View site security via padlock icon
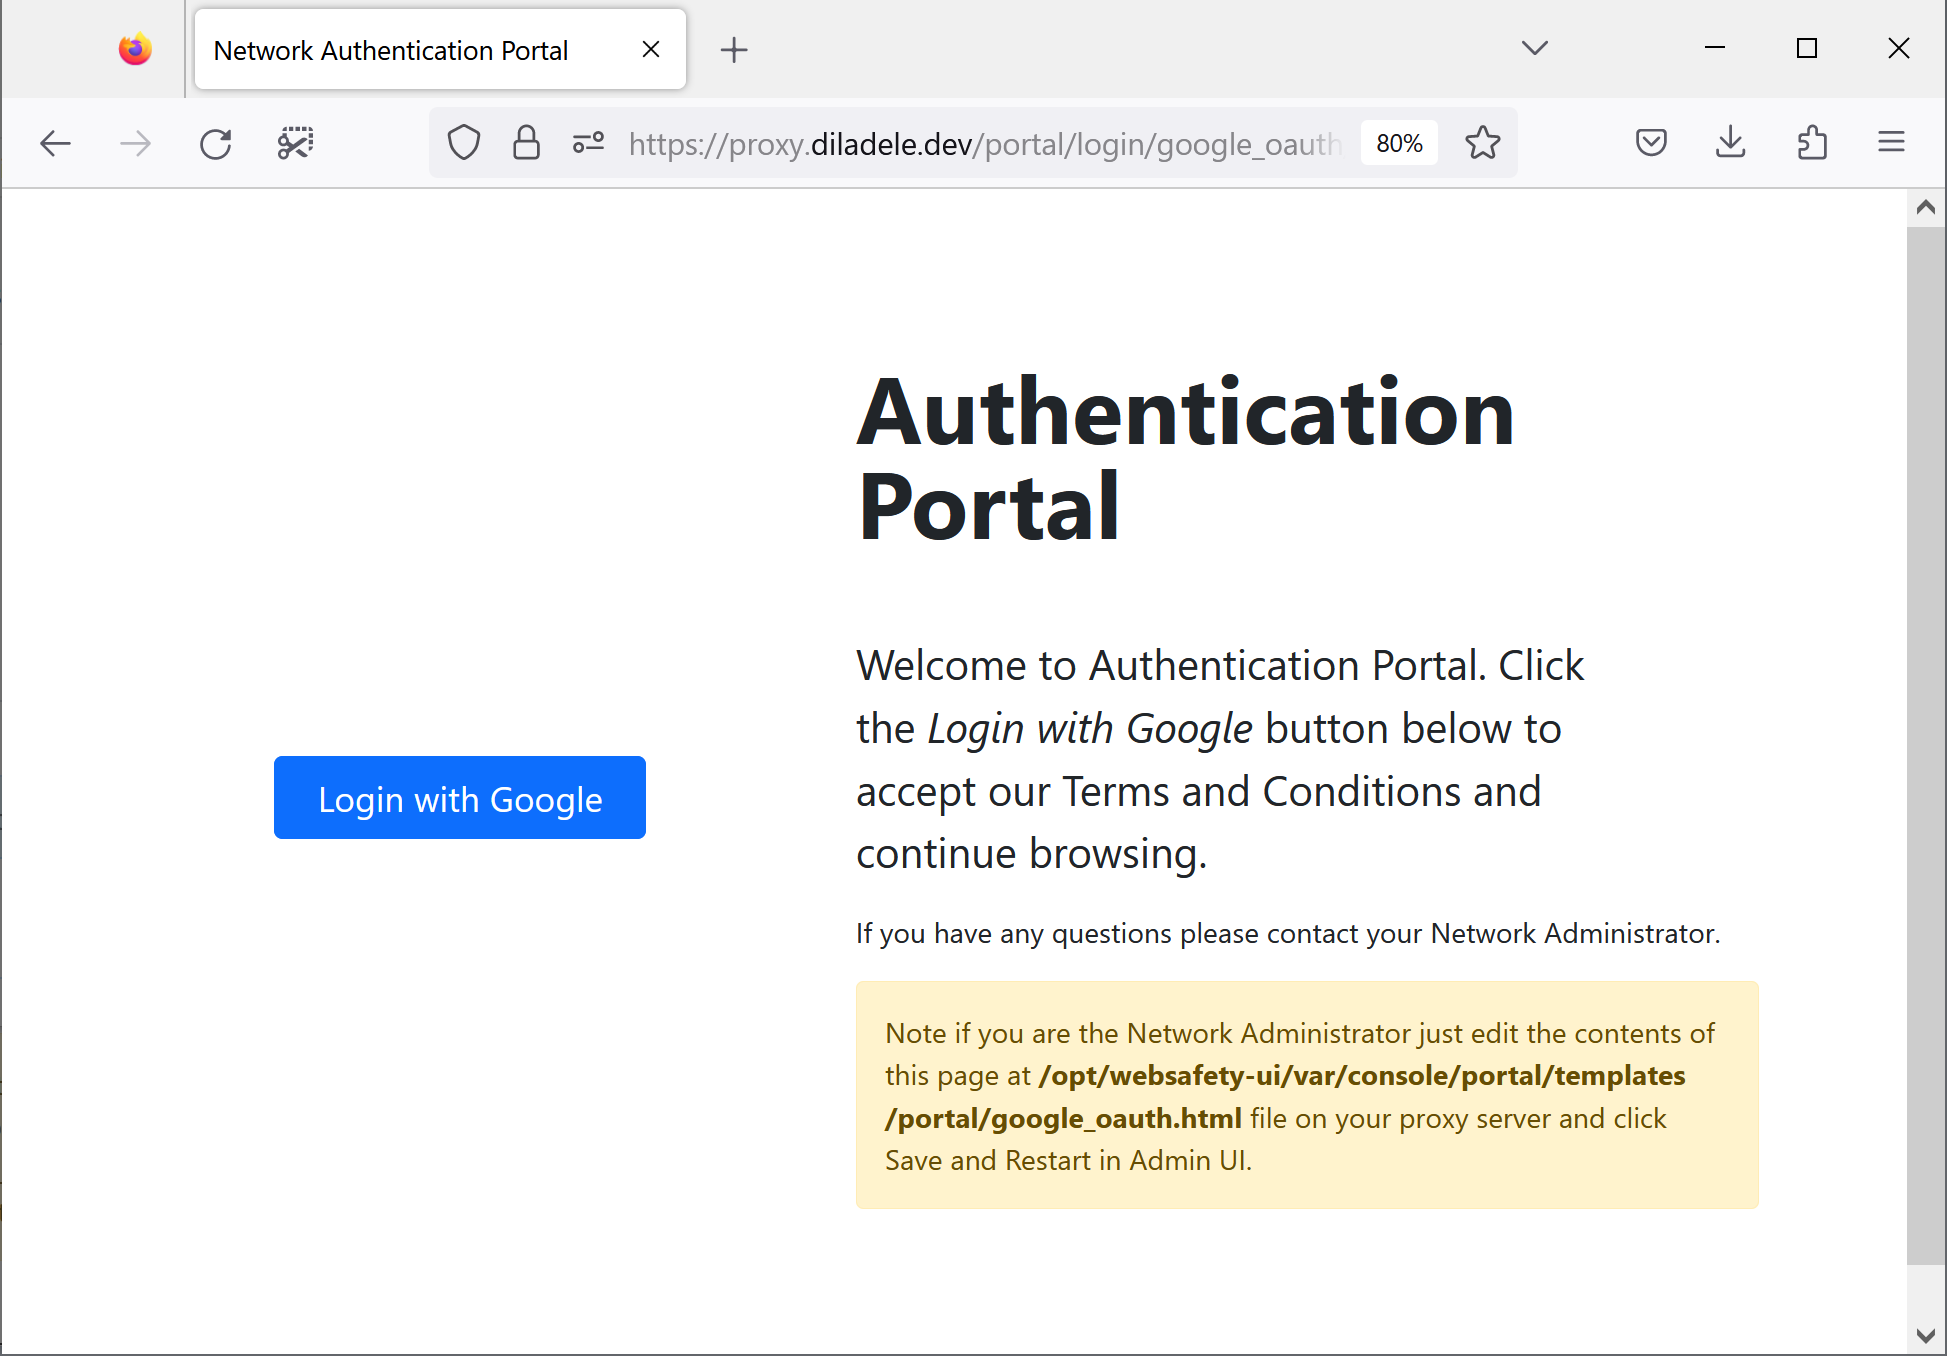Image resolution: width=1947 pixels, height=1356 pixels. (x=526, y=143)
